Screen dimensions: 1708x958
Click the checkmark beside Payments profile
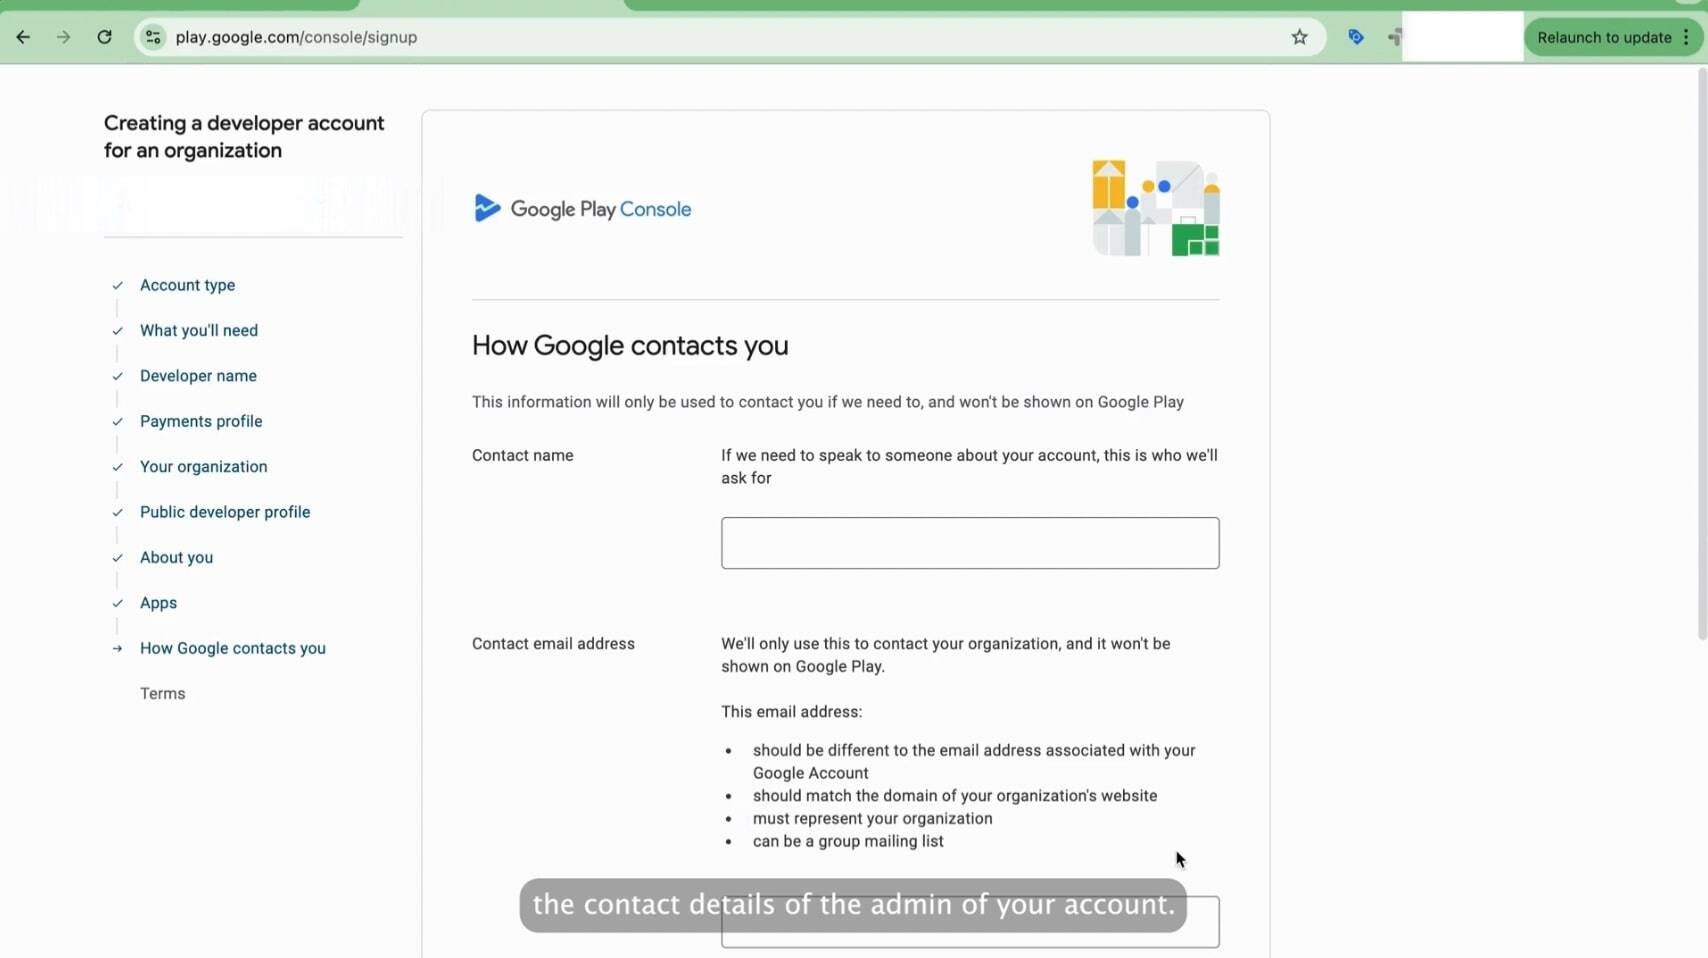(x=117, y=421)
